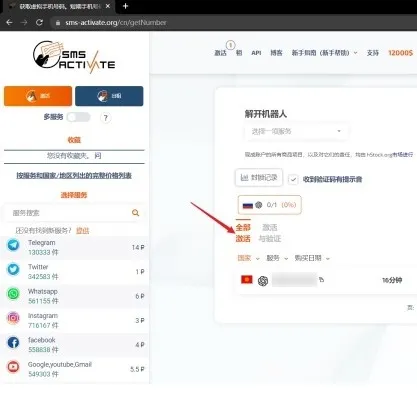Click the Telegram price 14 ₽
The width and height of the screenshot is (417, 394).
[138, 247]
